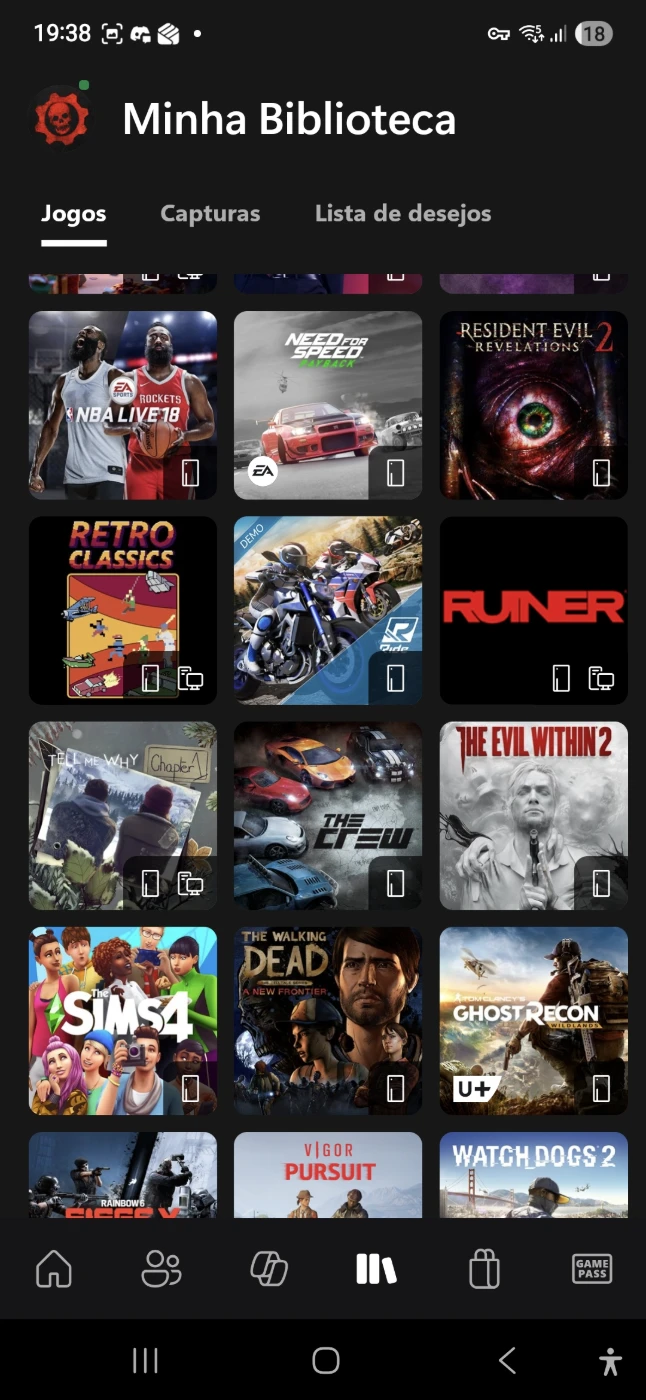This screenshot has height=1400, width=646.
Task: Tap the PC icon on Retro Classics tile
Action: pyautogui.click(x=191, y=680)
